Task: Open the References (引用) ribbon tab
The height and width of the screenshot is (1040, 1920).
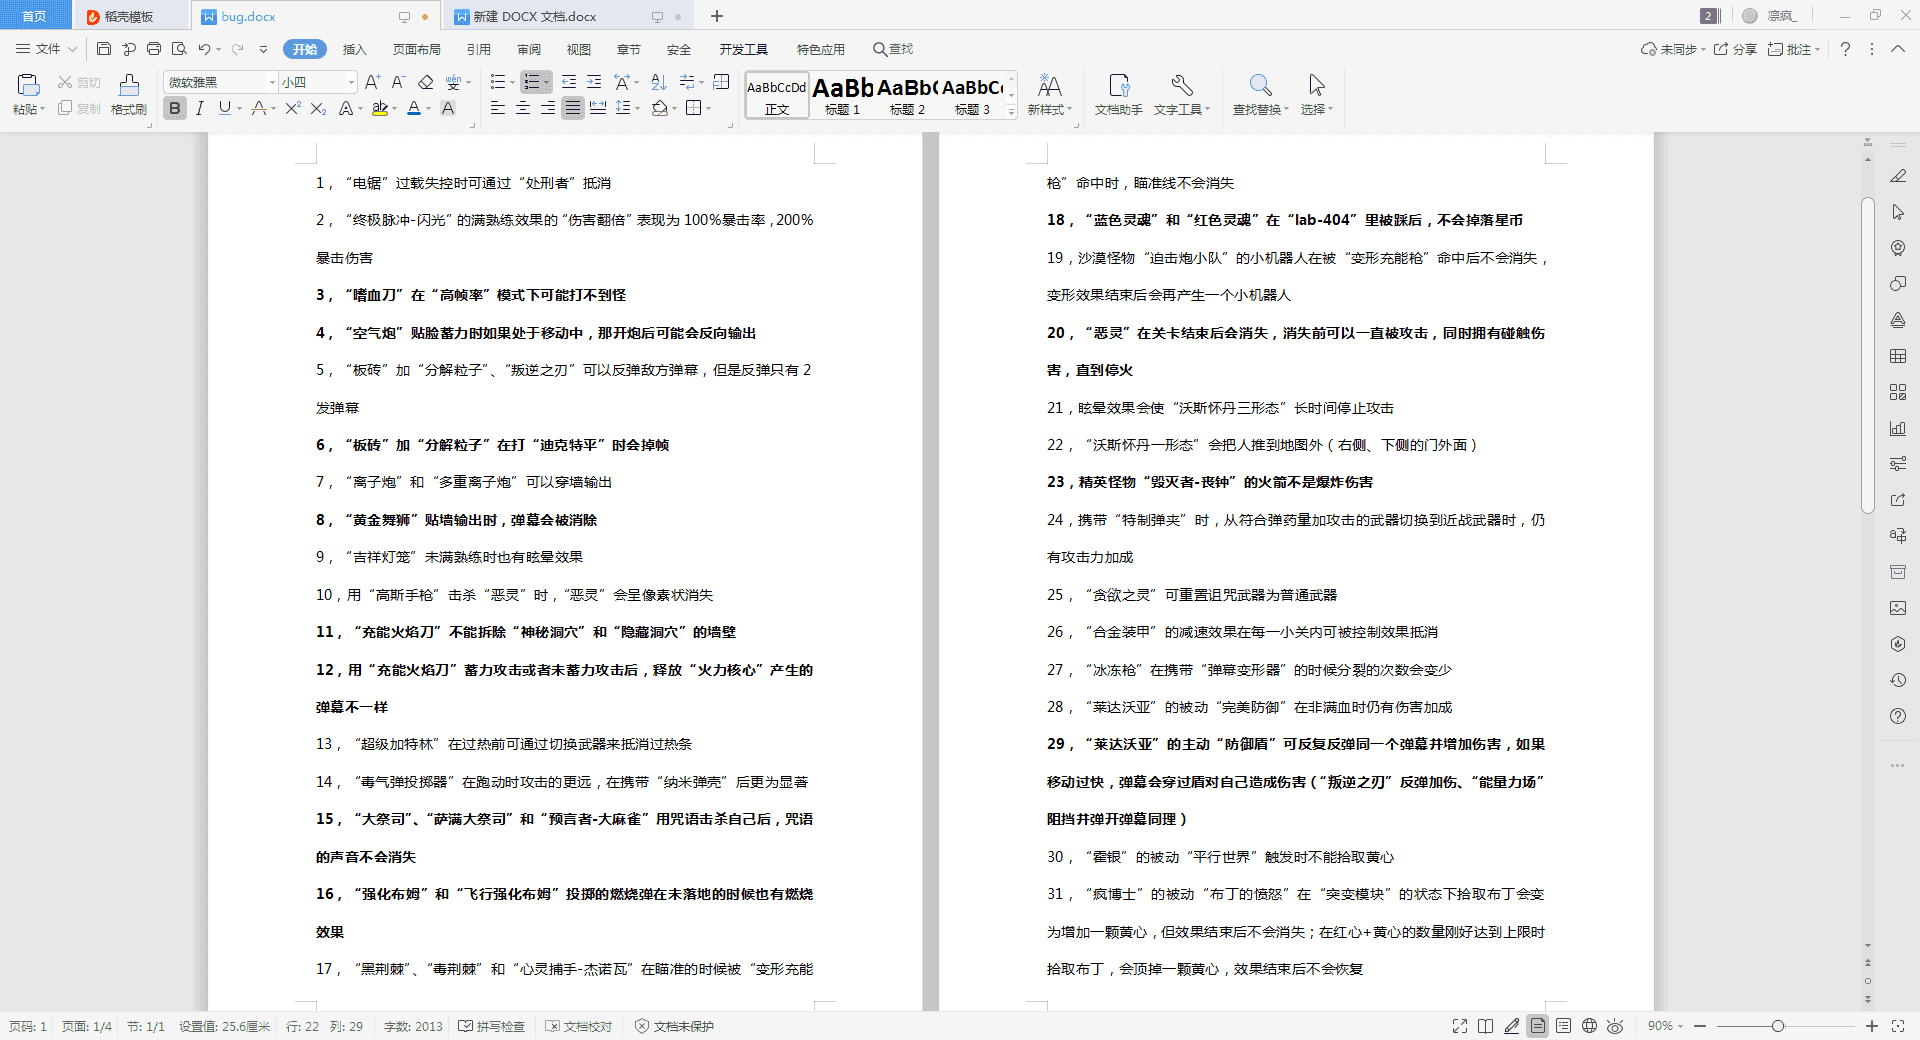Action: (479, 49)
